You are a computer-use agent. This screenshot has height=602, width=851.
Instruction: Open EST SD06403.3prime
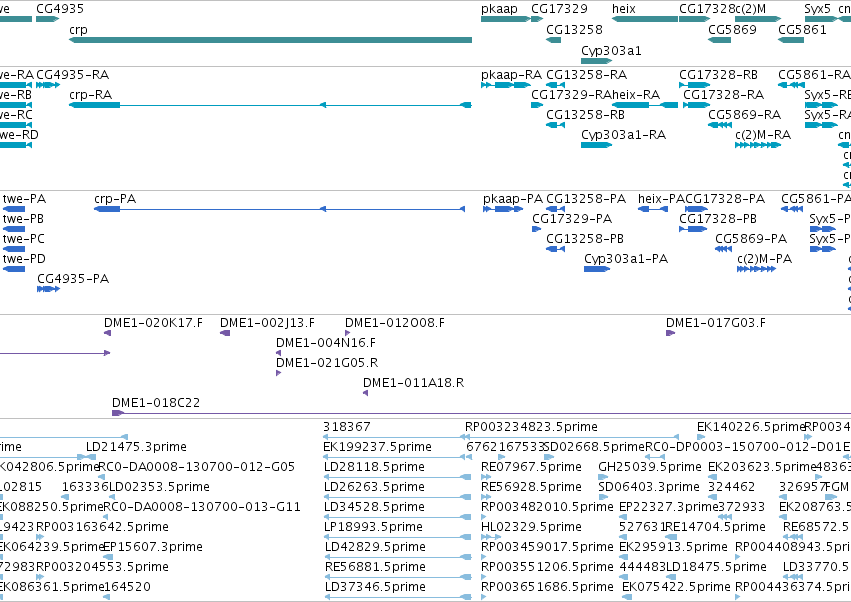click(603, 497)
